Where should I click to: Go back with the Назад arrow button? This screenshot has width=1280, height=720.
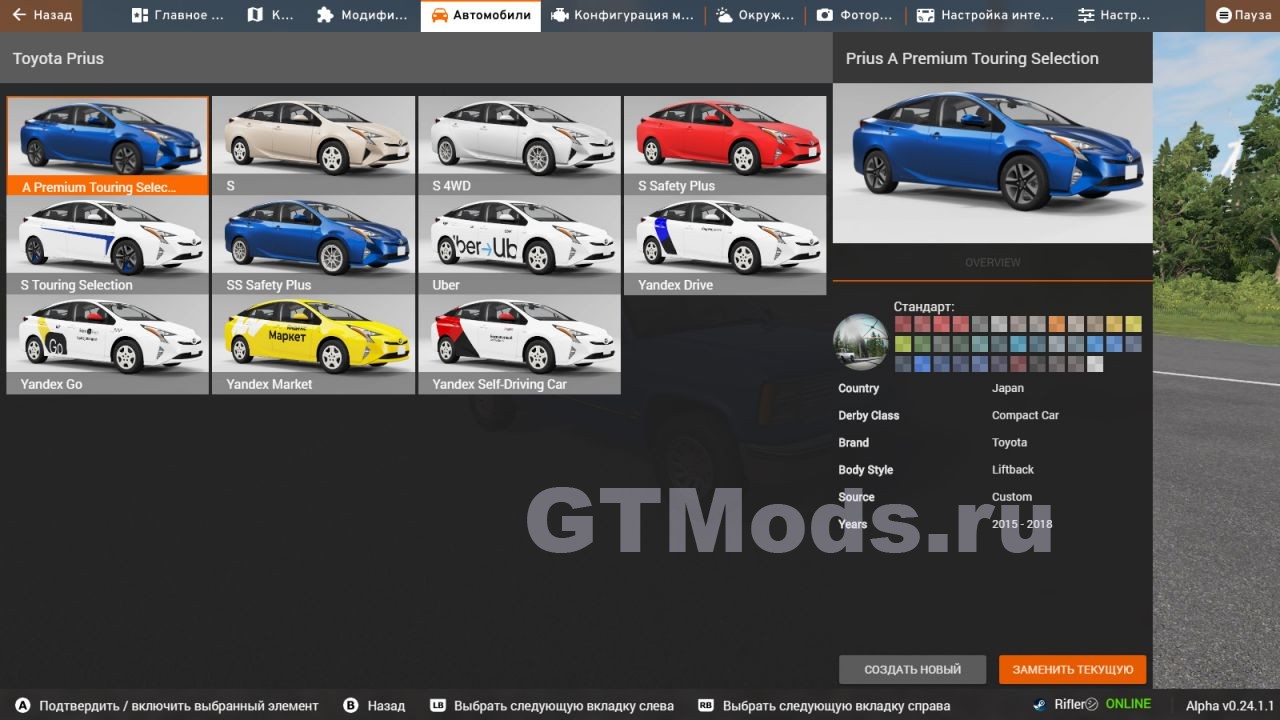pyautogui.click(x=42, y=15)
